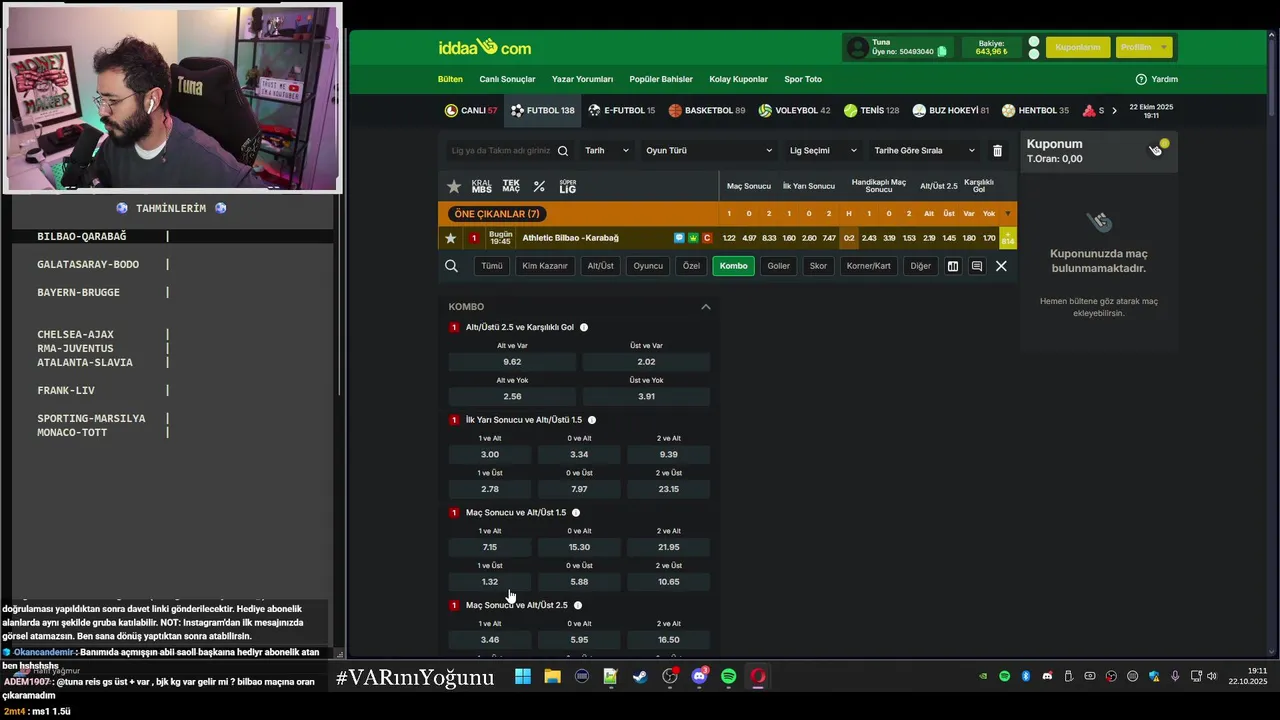1280x720 pixels.
Task: Open Canlı Sonuçlar menu item
Action: click(x=507, y=79)
